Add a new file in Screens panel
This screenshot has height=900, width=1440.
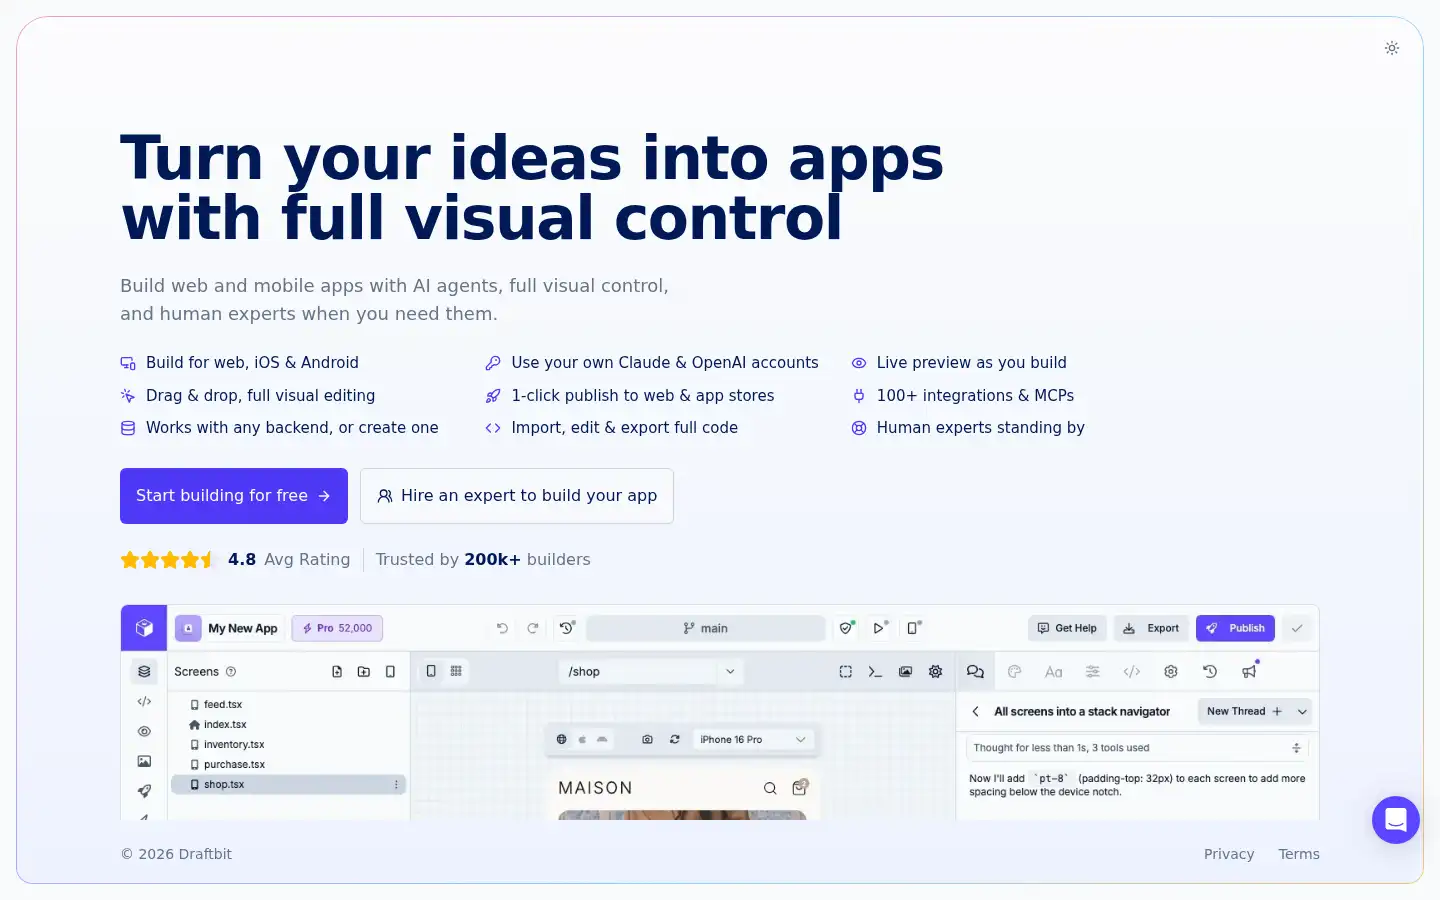tap(337, 672)
